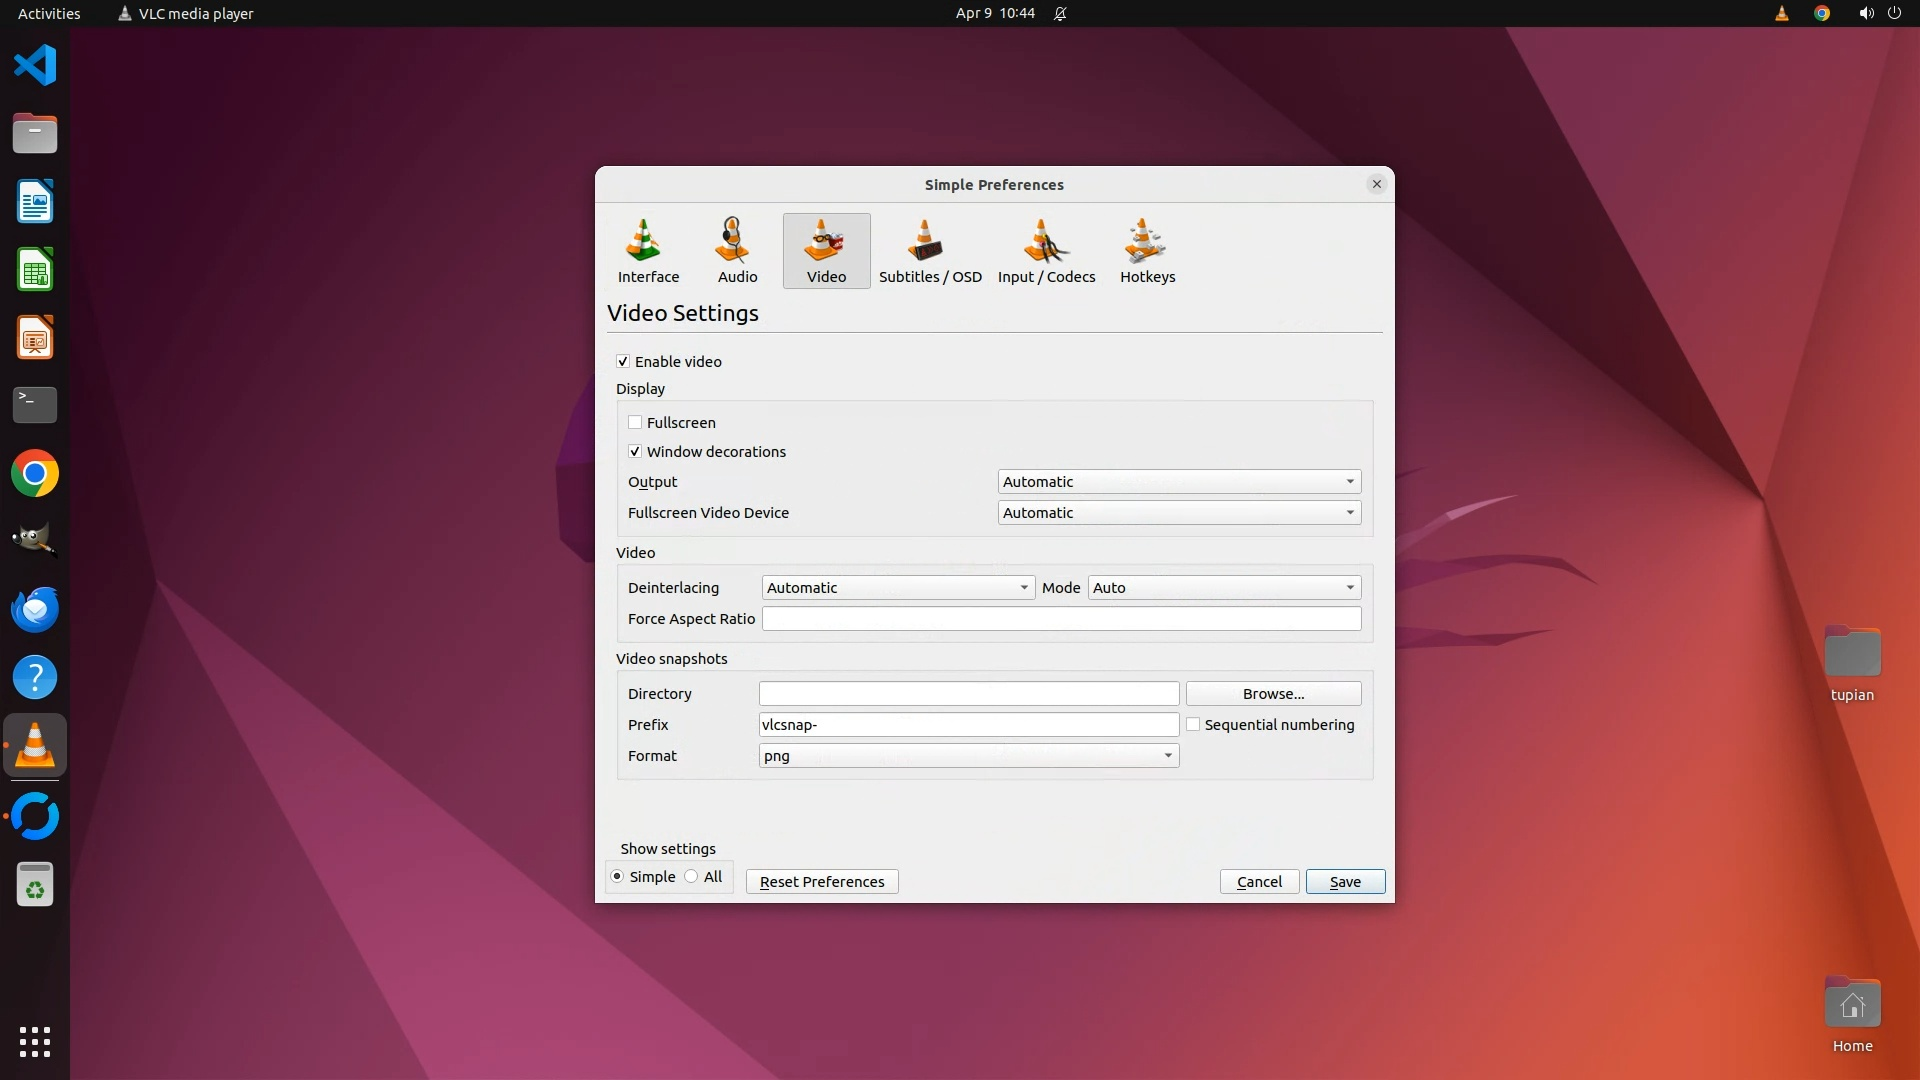Click the VLC tray icon in top bar
The image size is (1920, 1080).
pyautogui.click(x=1781, y=14)
